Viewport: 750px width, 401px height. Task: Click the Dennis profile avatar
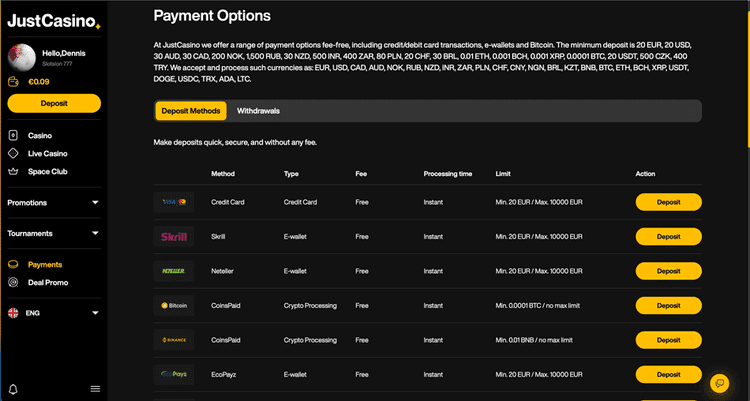22,57
